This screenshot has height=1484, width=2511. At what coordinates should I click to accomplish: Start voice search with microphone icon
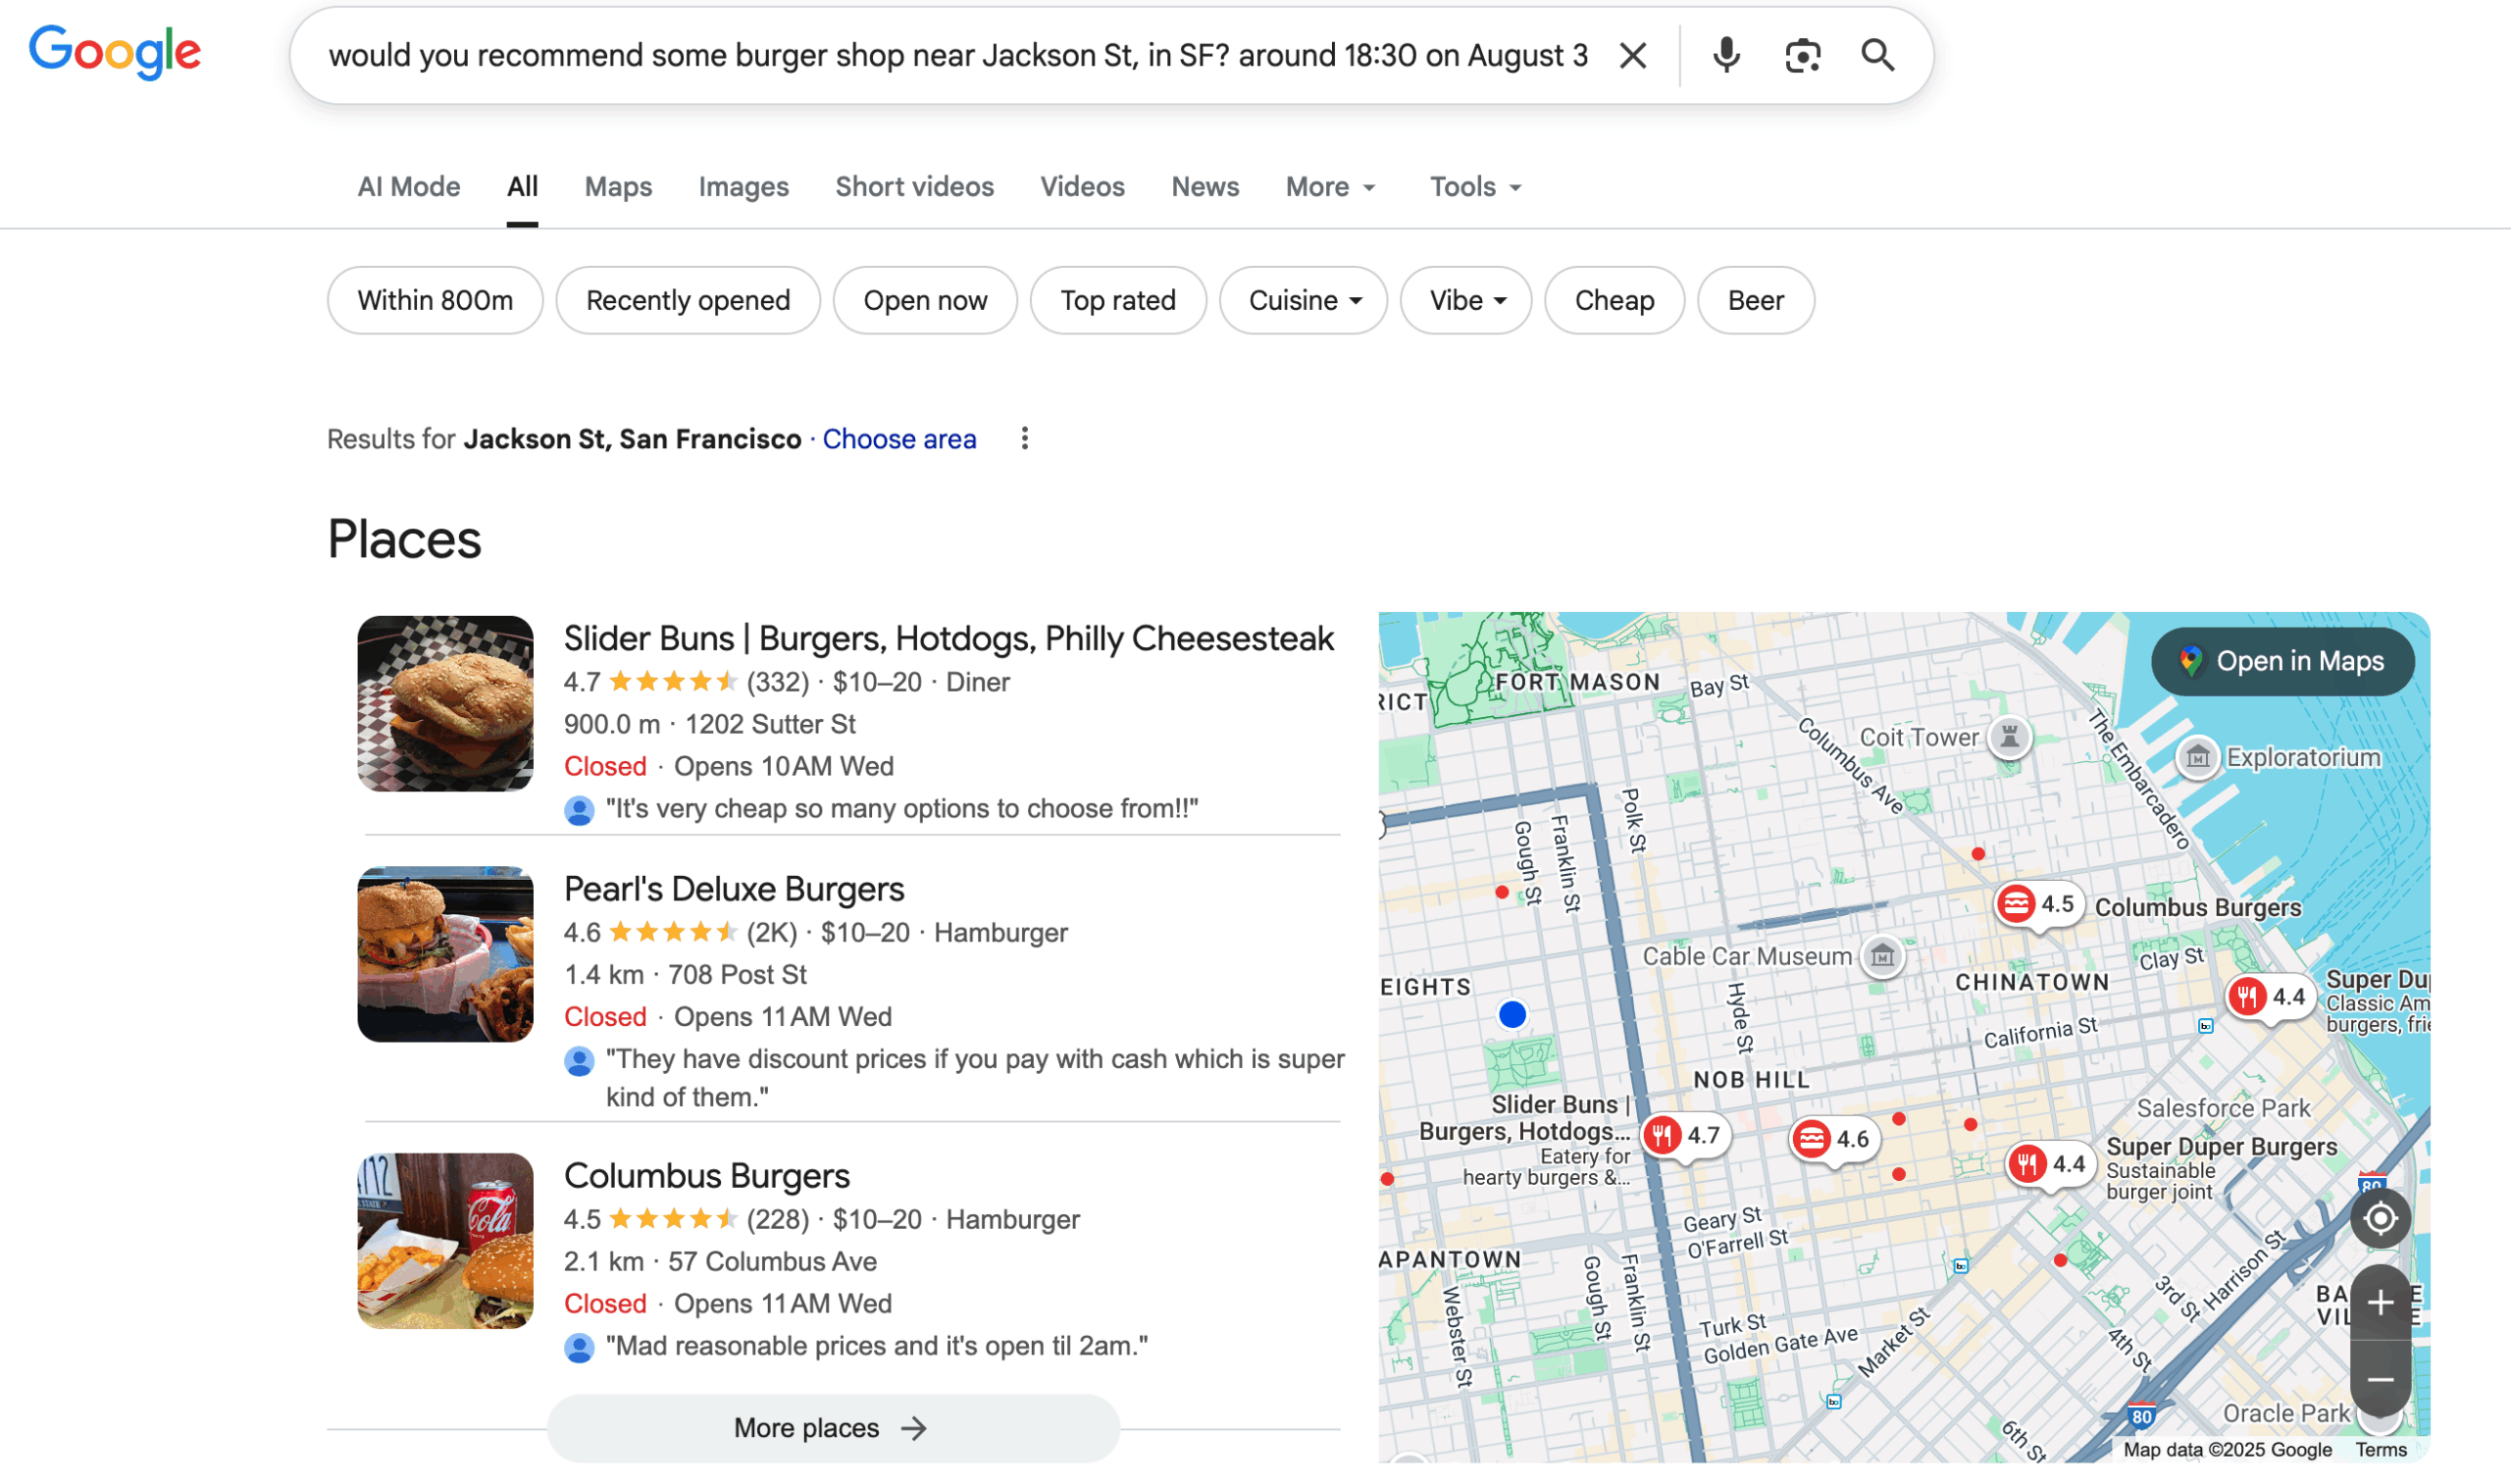click(x=1726, y=55)
